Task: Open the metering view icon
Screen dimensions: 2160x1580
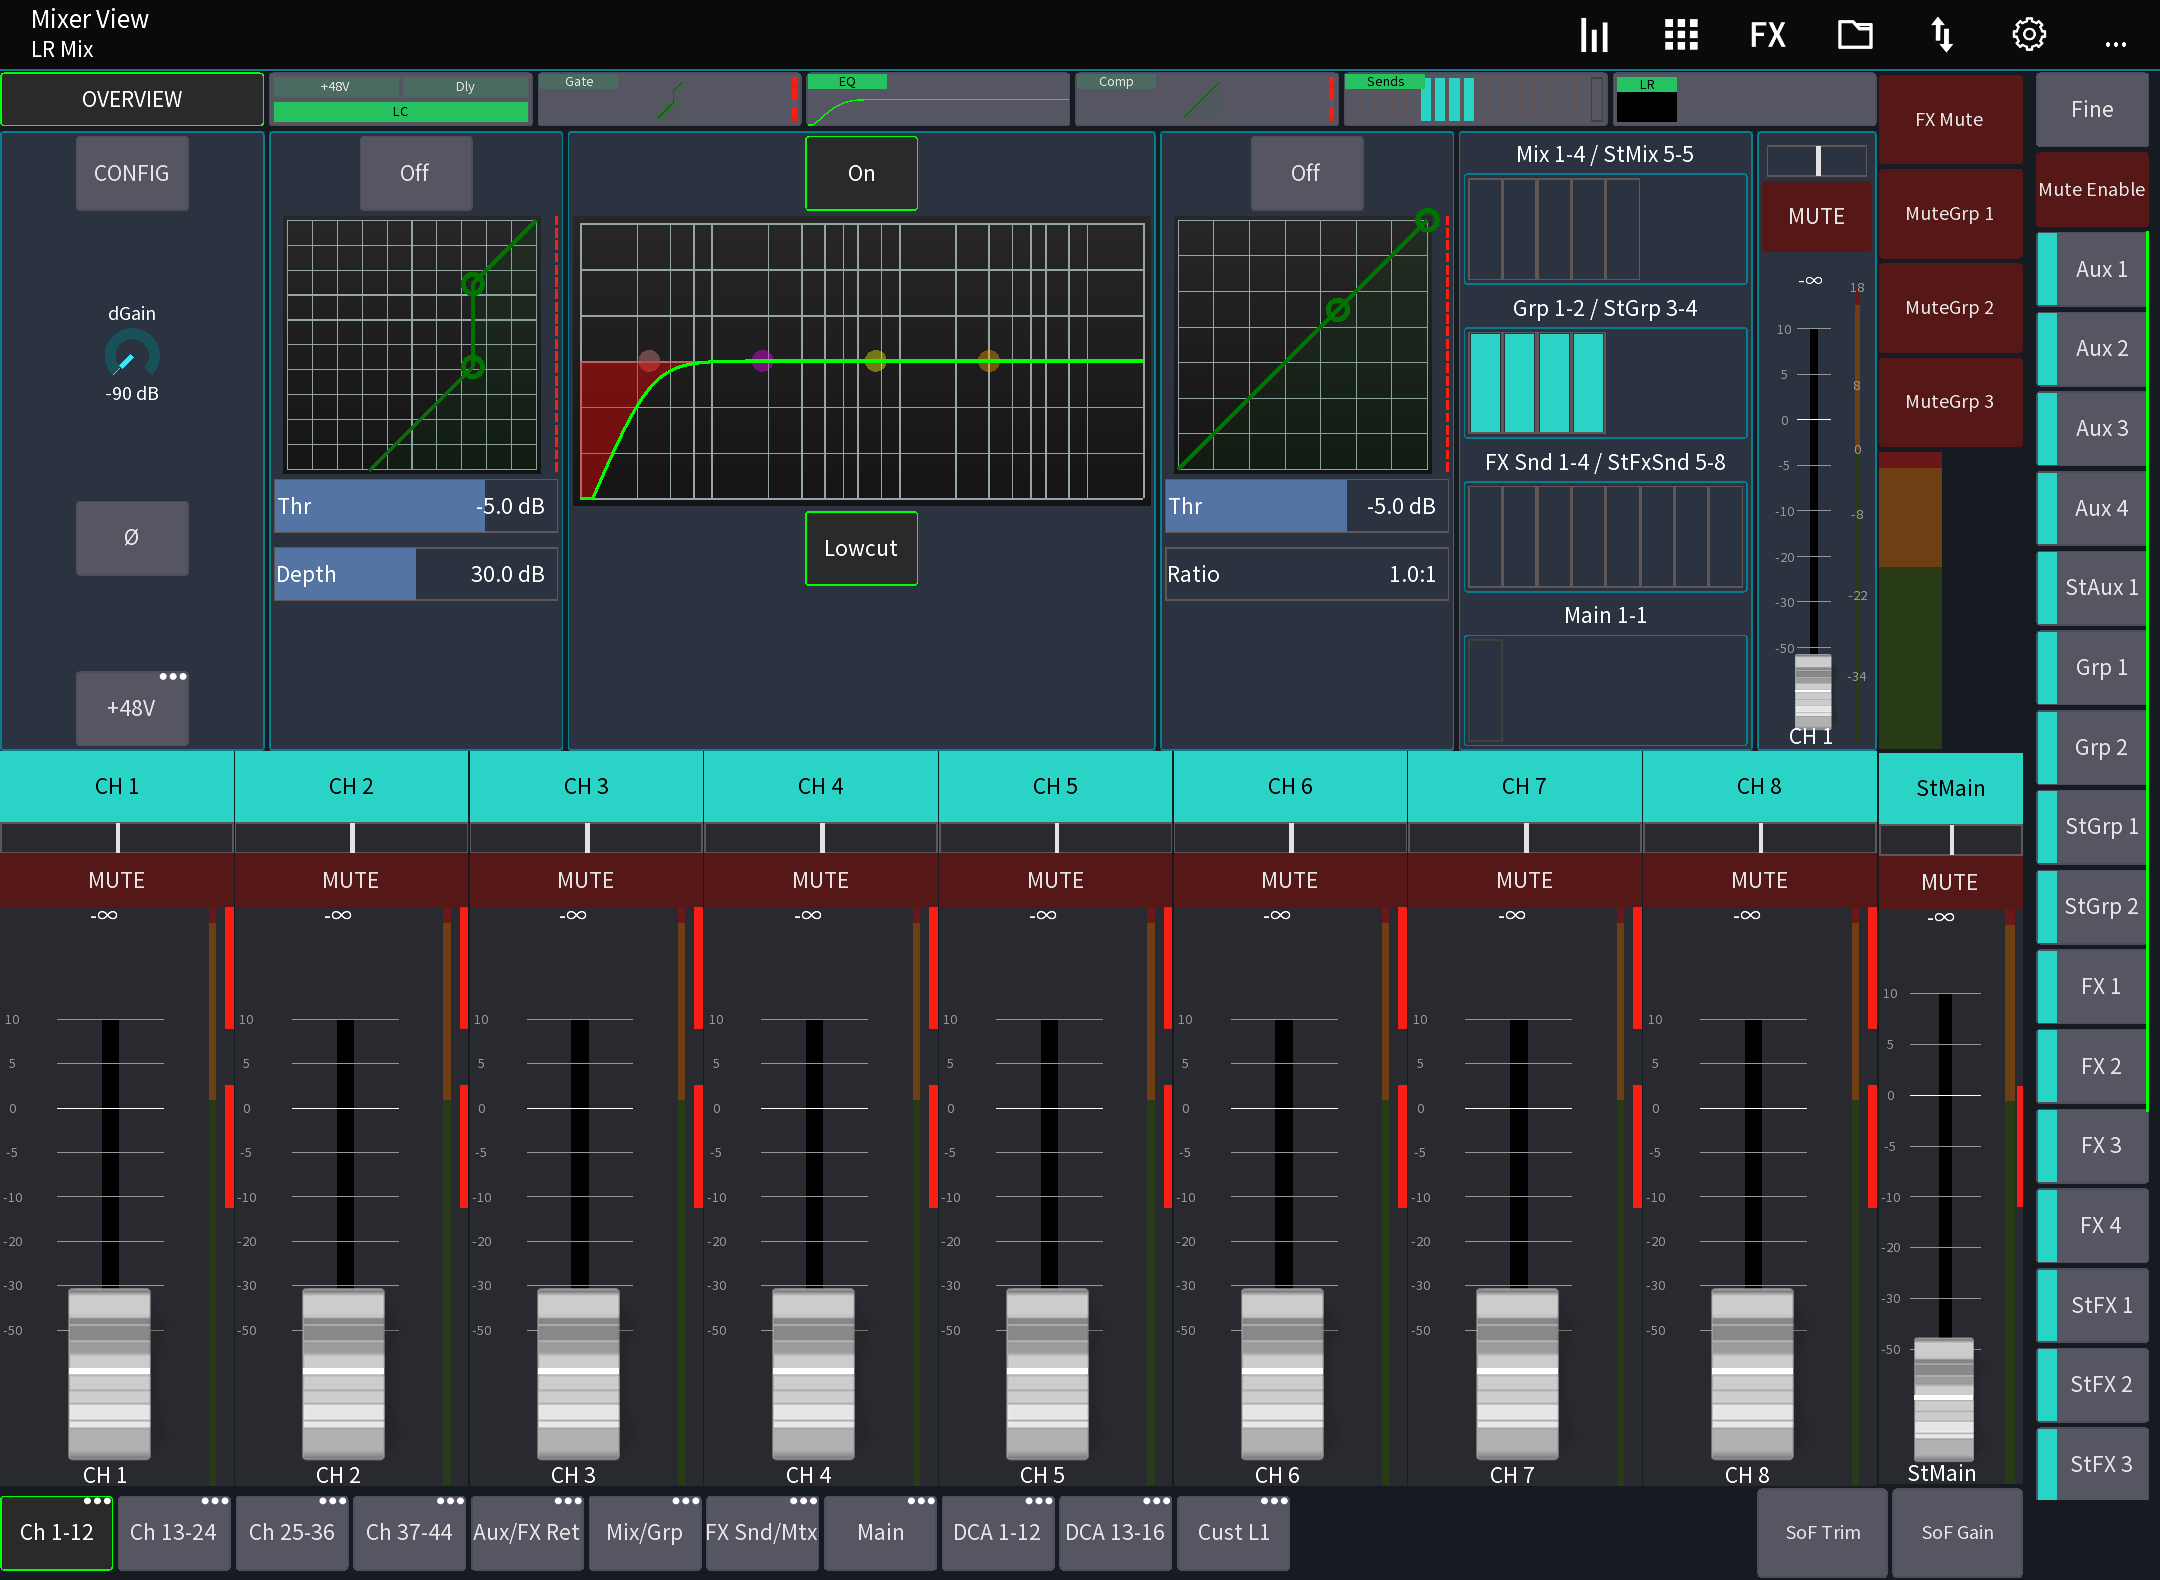Action: pos(1594,33)
